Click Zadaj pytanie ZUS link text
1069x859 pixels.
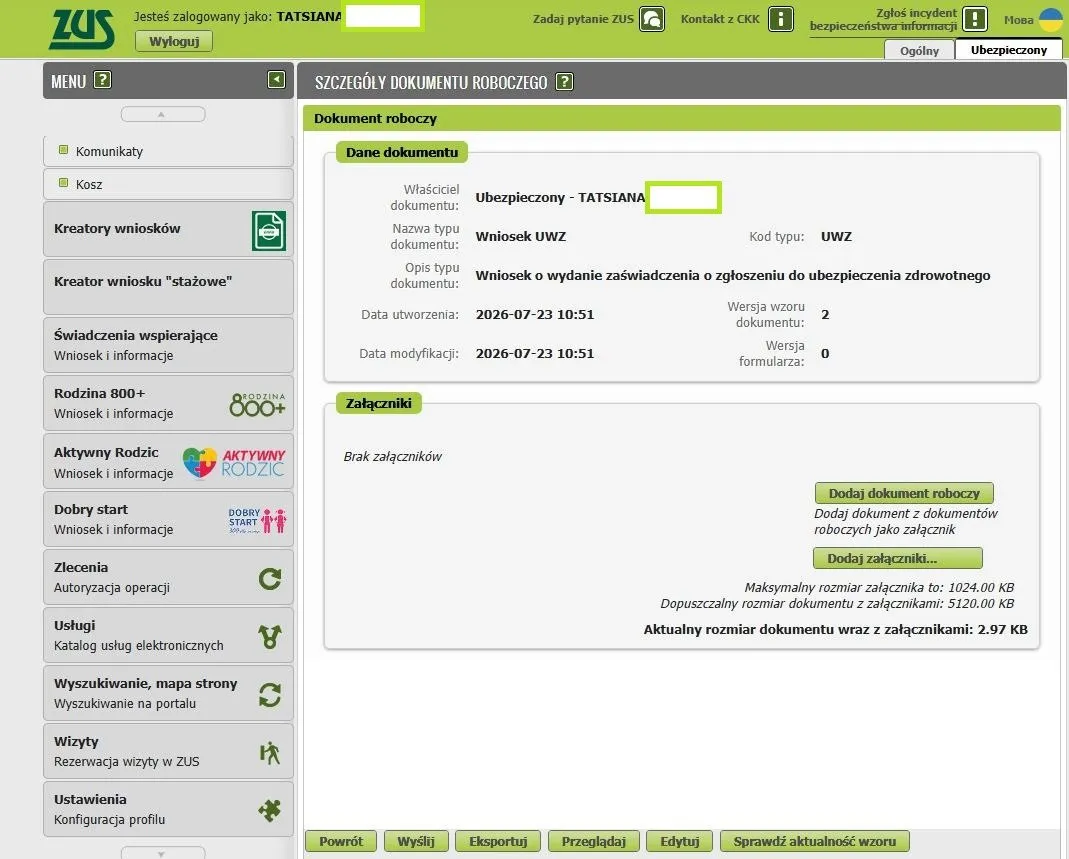pos(584,19)
